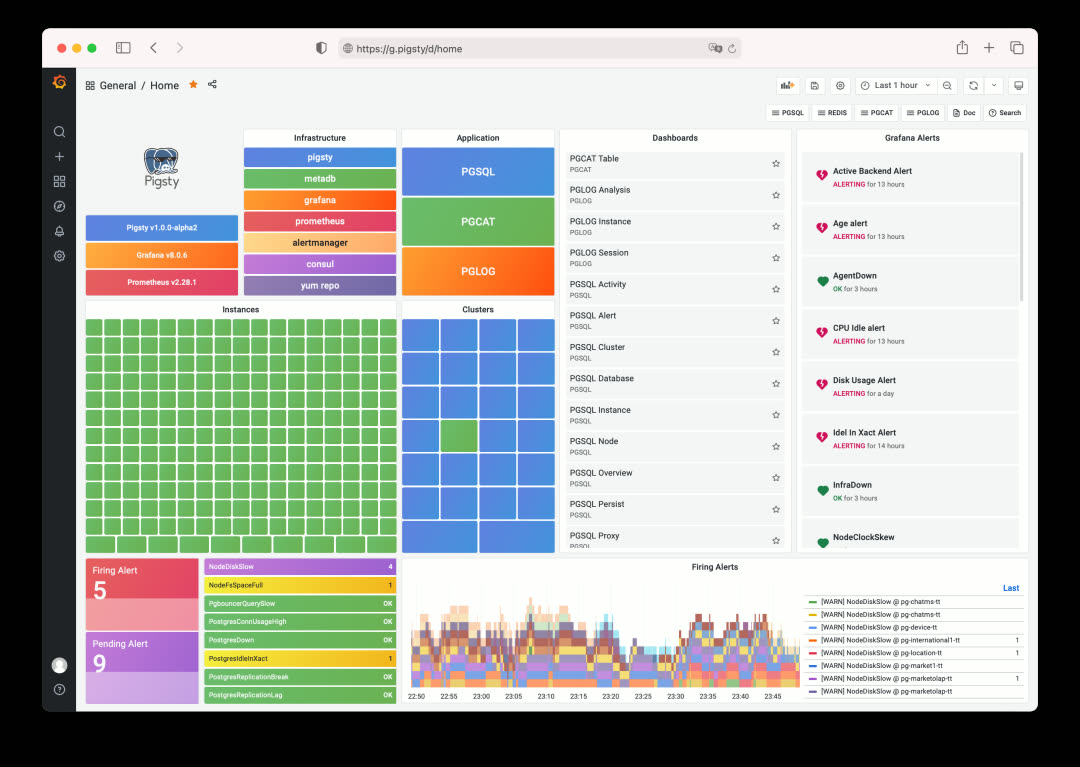The image size is (1080, 767).
Task: Click the Create plus icon in sidebar
Action: (x=59, y=156)
